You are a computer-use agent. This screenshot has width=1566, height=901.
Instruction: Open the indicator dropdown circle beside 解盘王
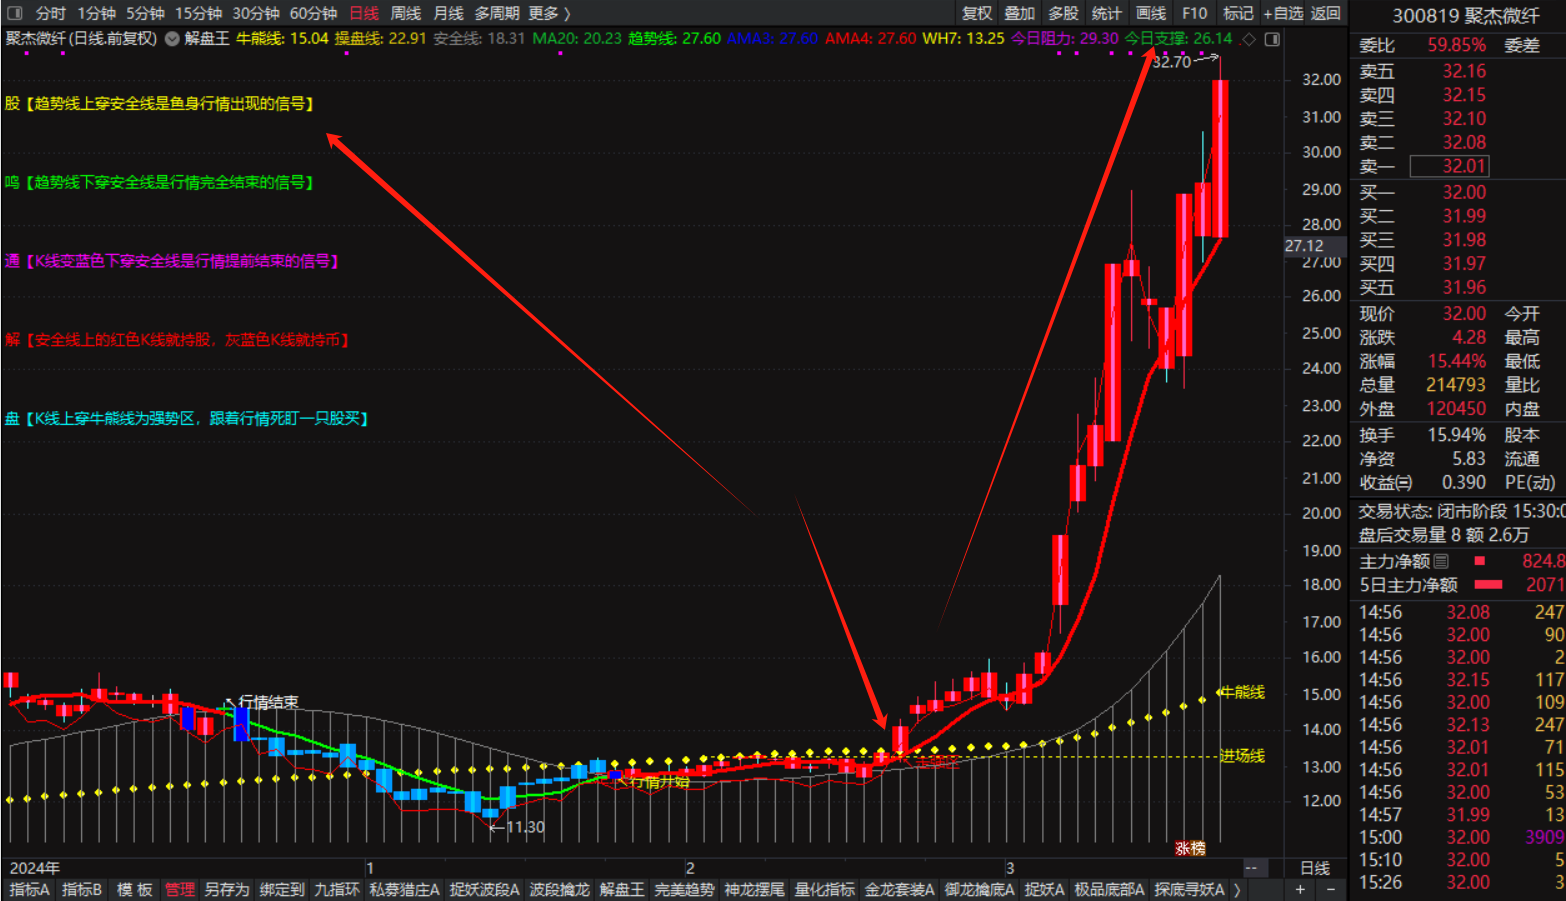(x=172, y=39)
